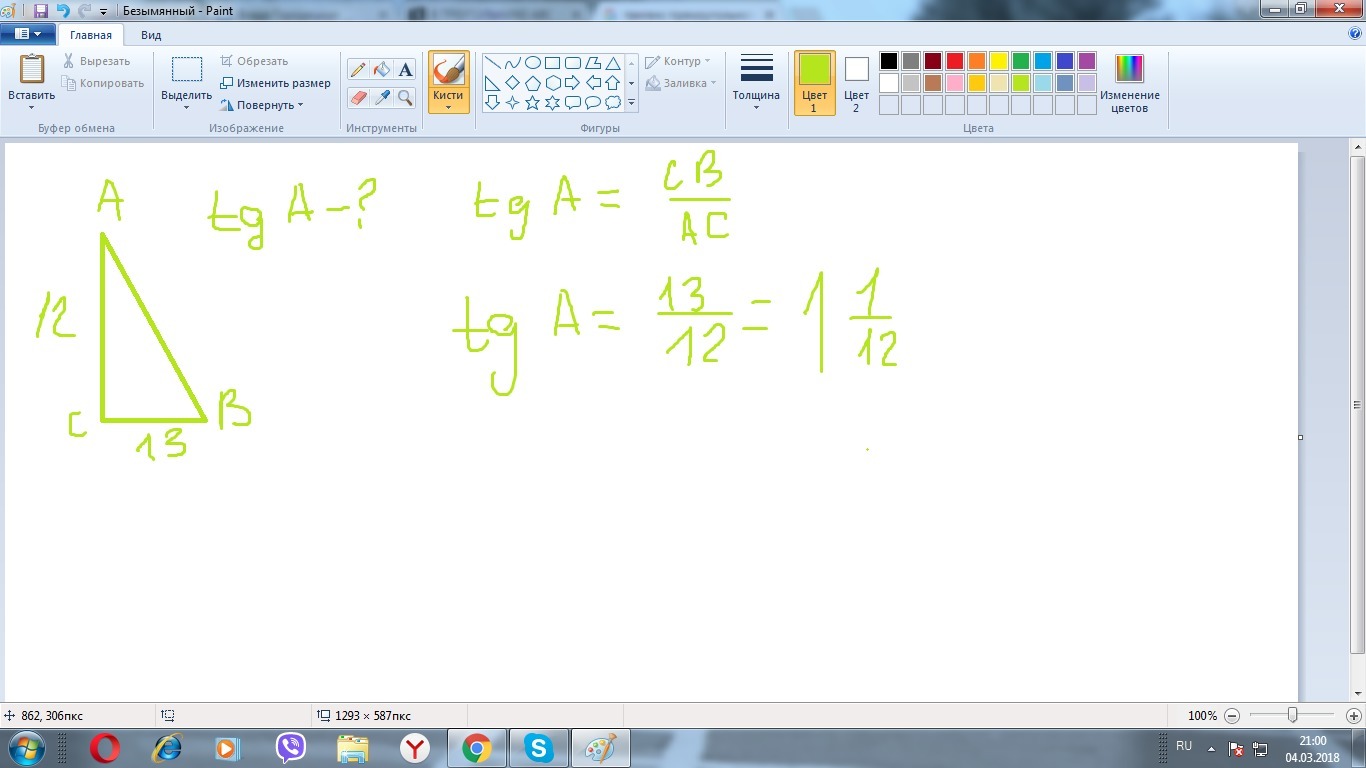1366x768 pixels.
Task: Choose the Rounded rectangle shape
Action: pos(573,63)
